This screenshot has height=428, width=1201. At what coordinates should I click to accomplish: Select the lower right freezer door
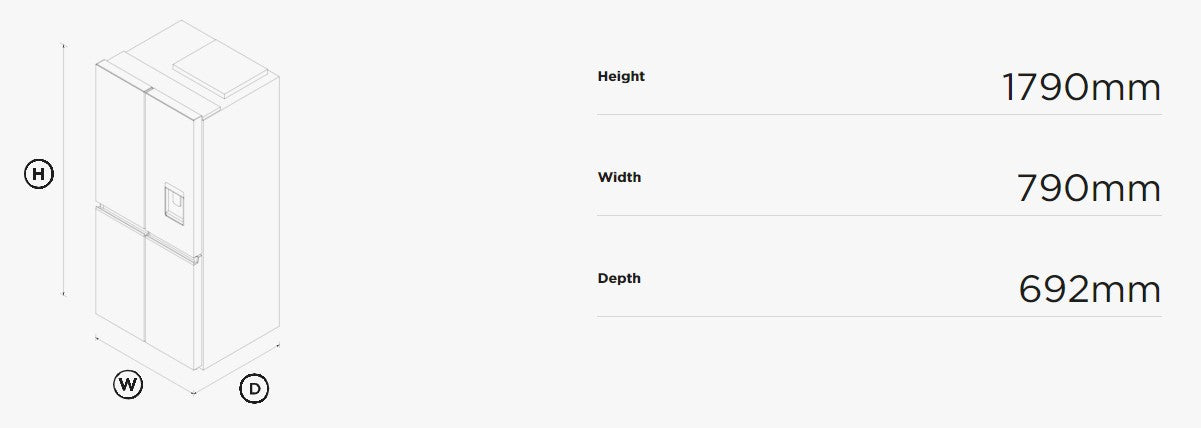pyautogui.click(x=172, y=295)
